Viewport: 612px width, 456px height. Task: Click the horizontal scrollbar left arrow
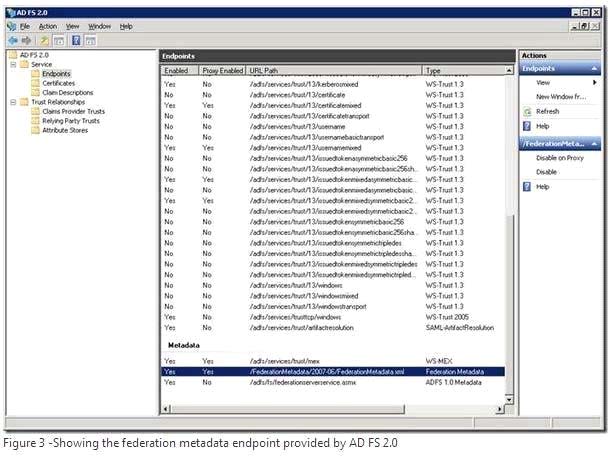pos(166,409)
